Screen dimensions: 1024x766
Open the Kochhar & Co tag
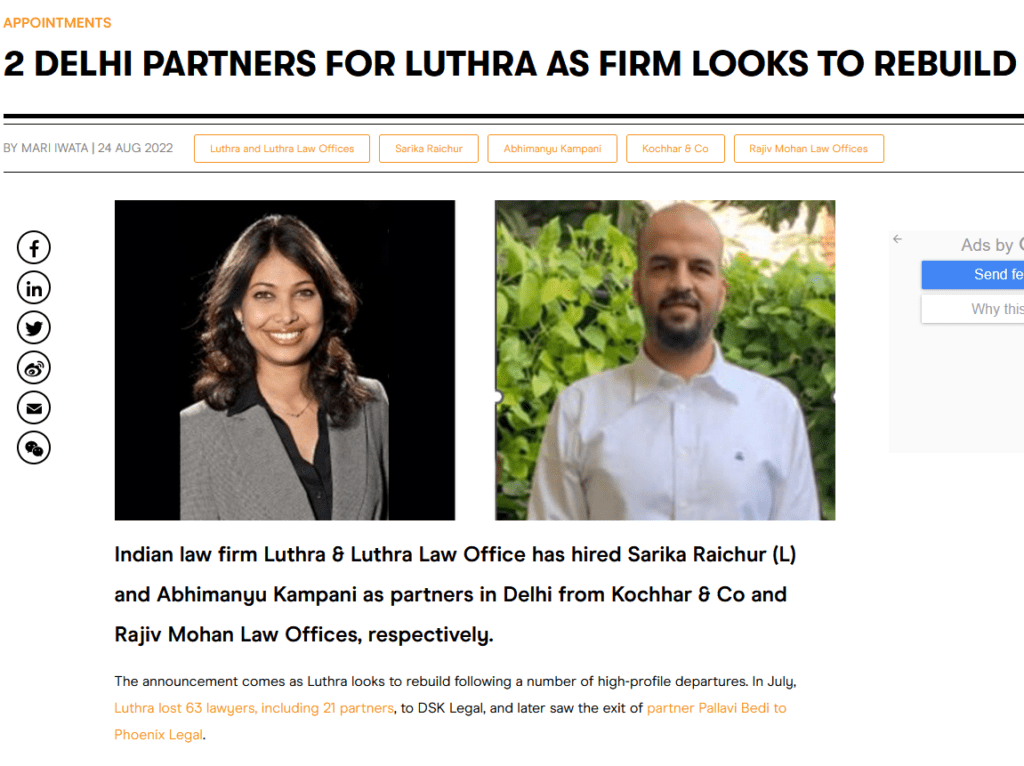675,148
